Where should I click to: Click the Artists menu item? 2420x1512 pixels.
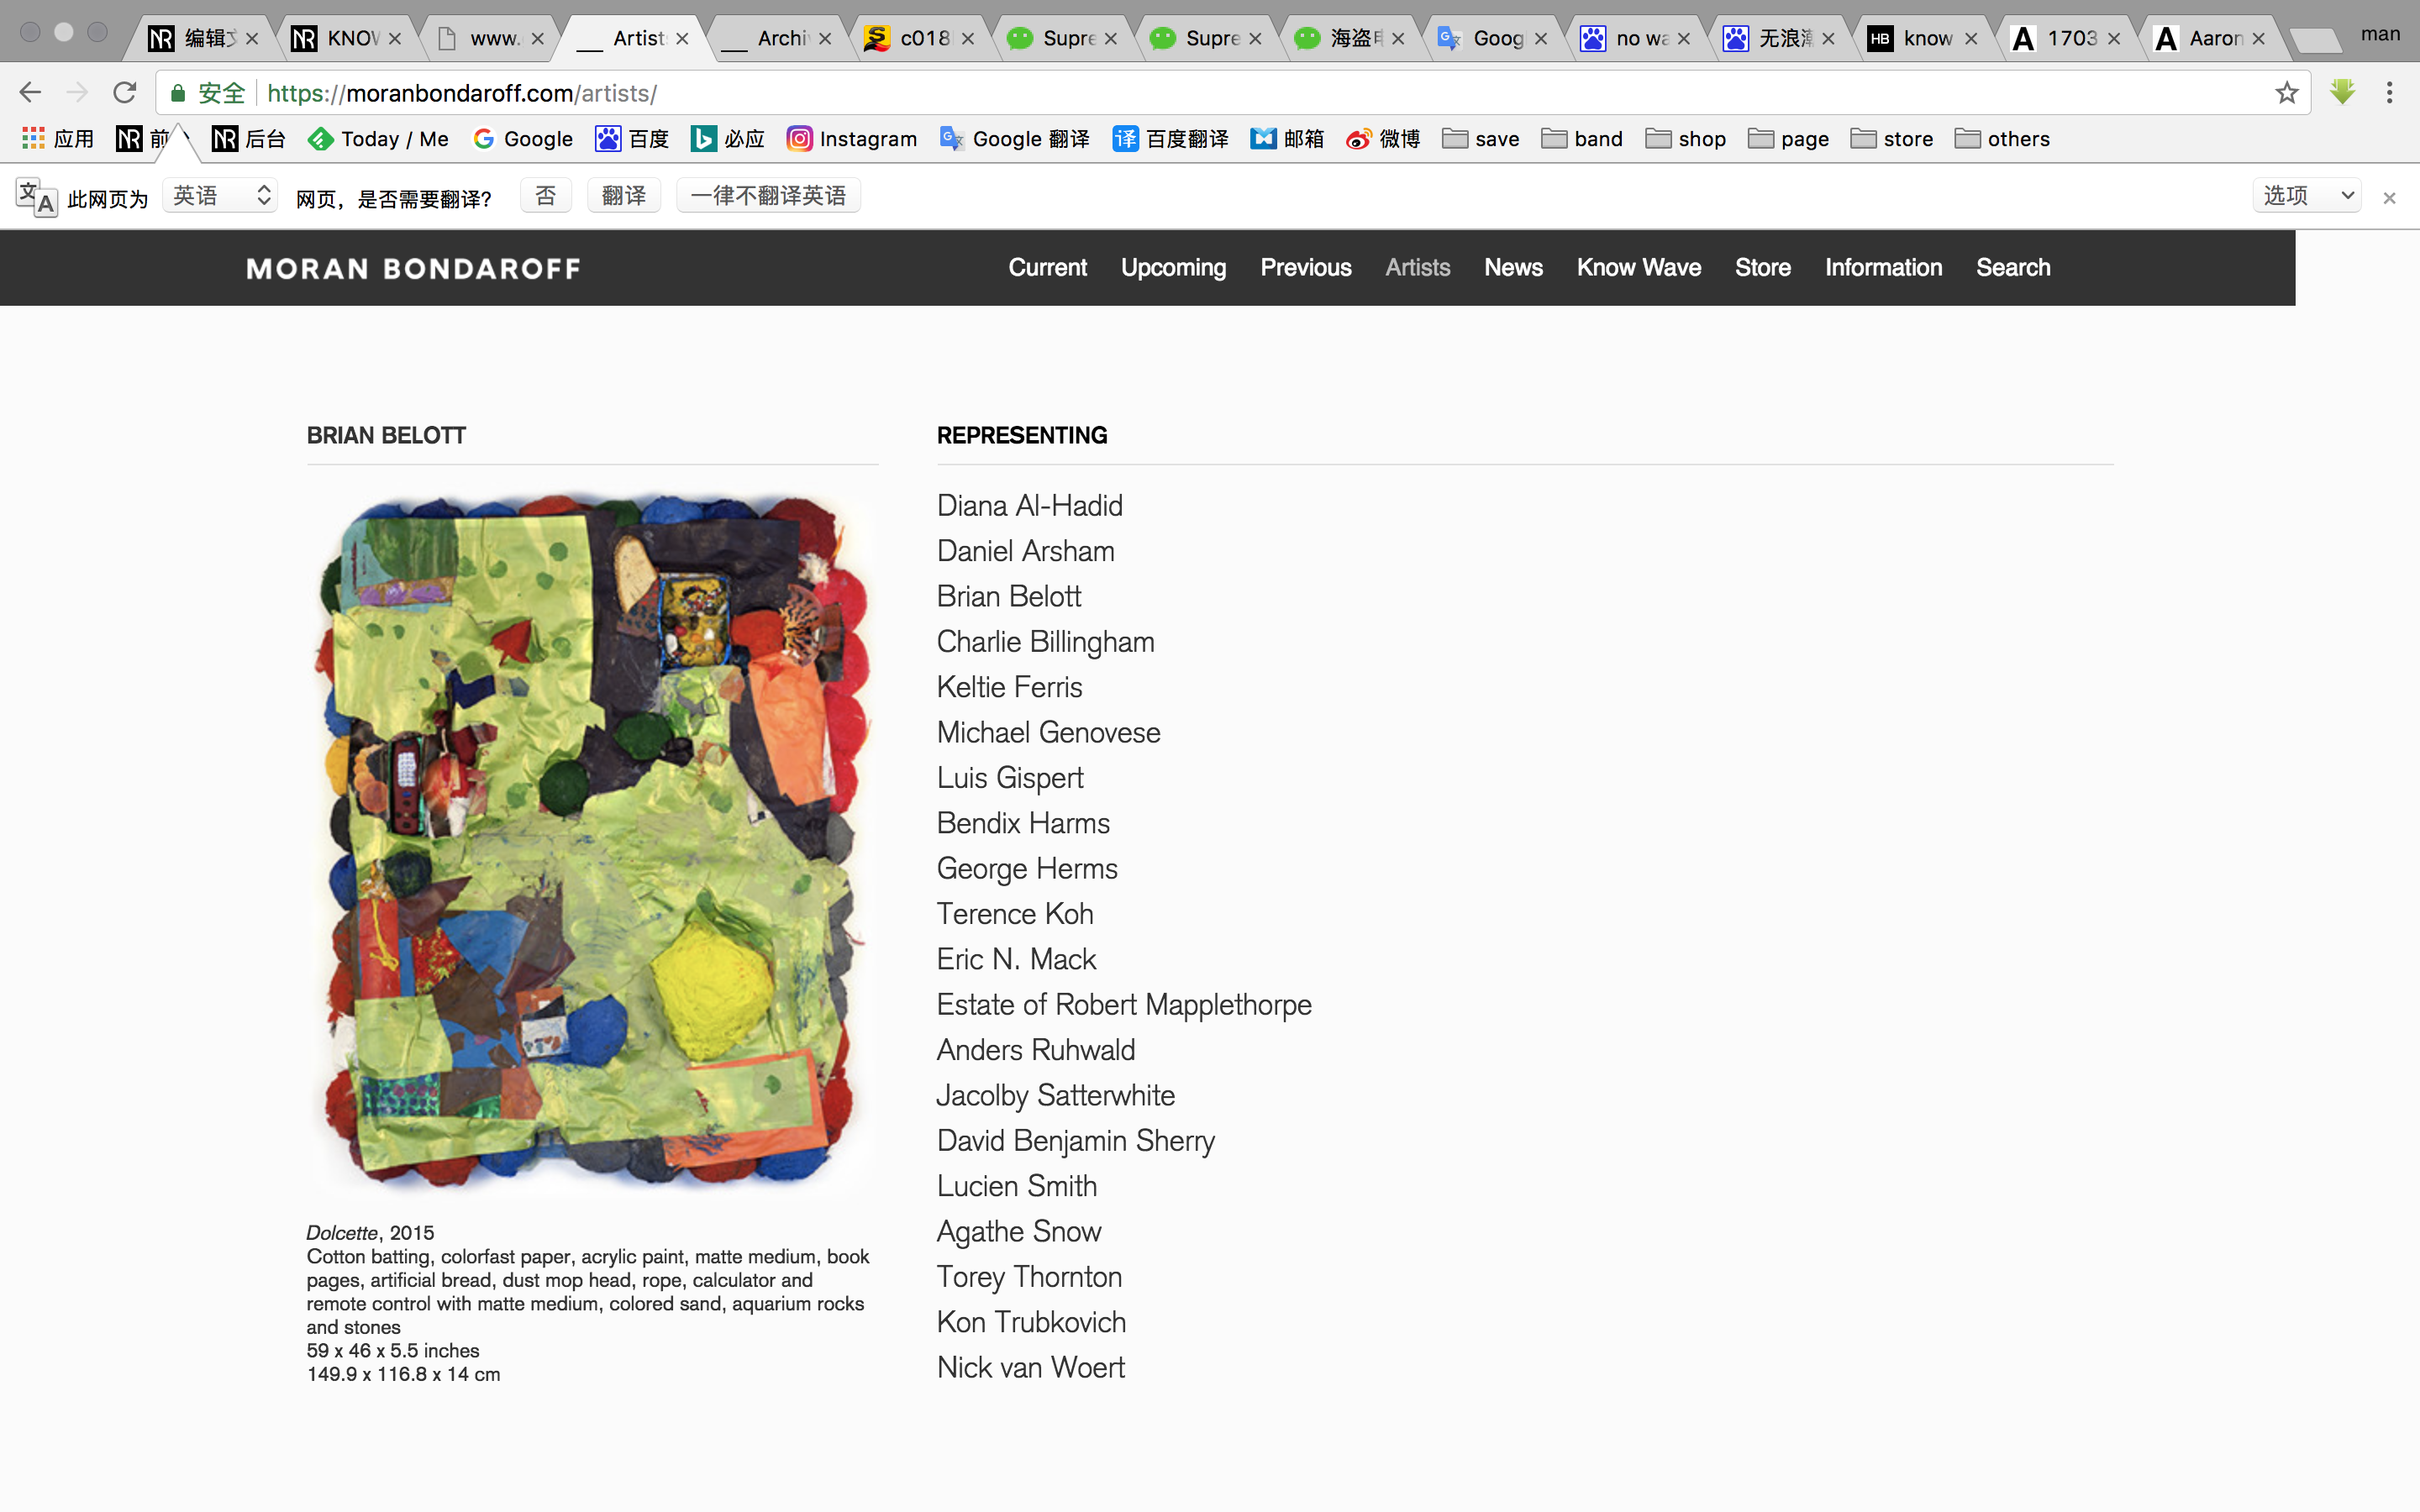click(x=1417, y=267)
